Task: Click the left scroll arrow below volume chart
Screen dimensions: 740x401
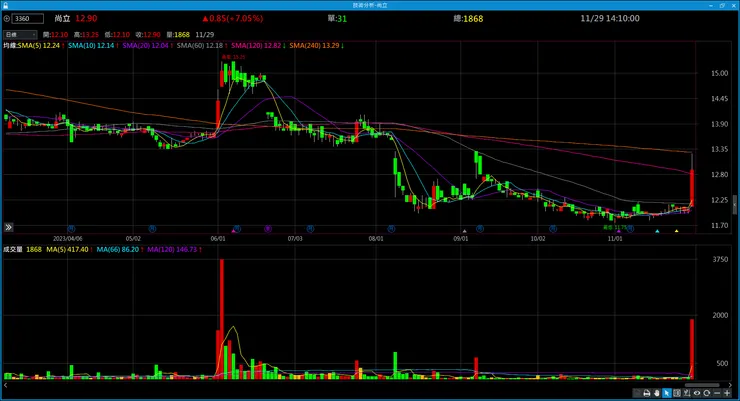Action: coord(6,385)
